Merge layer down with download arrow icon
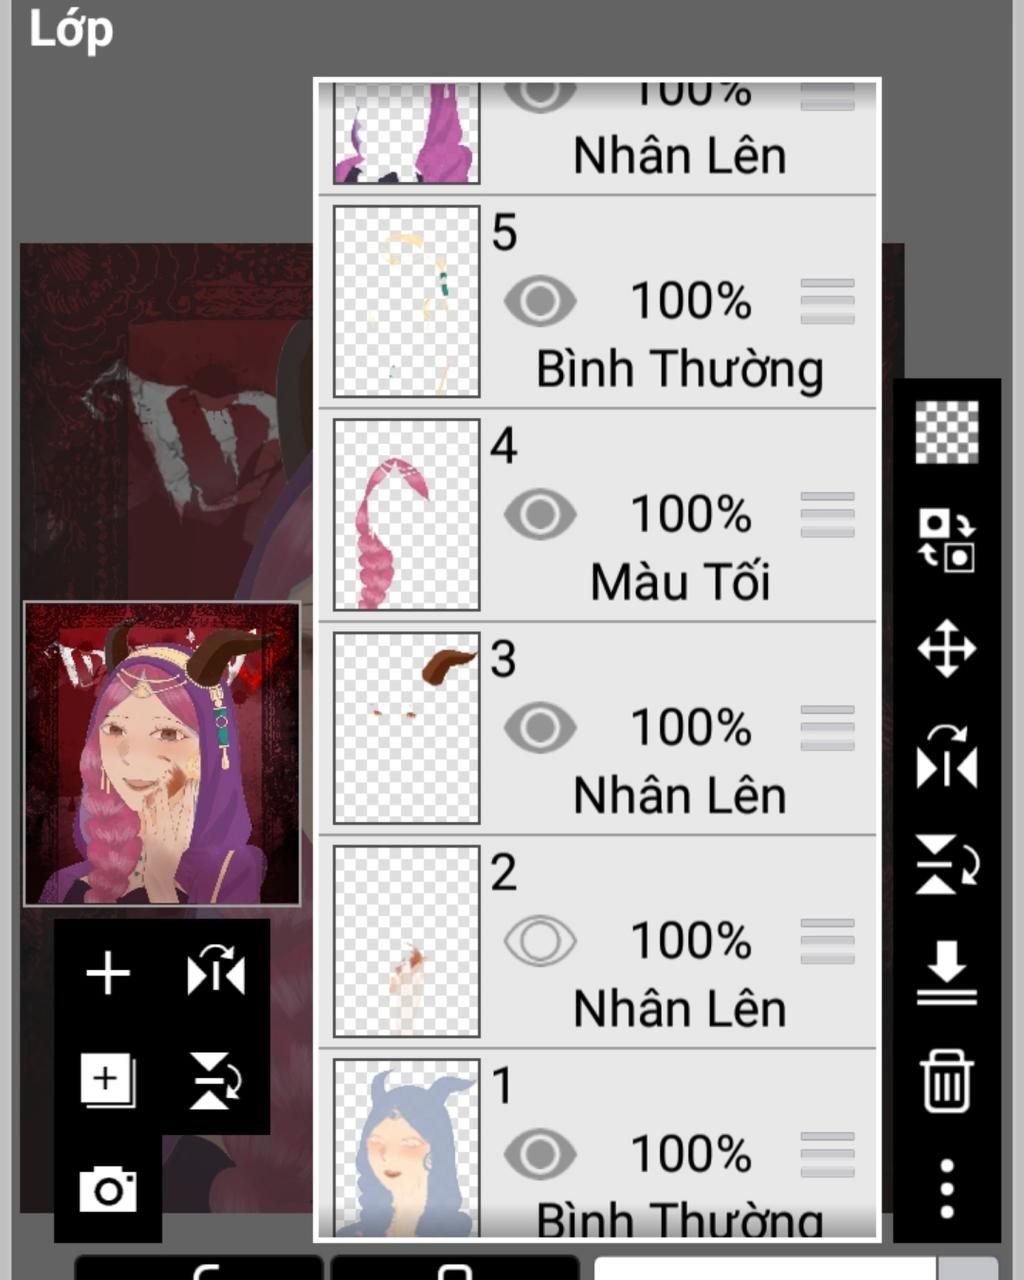Screen dimensions: 1024x1280 click(x=947, y=972)
